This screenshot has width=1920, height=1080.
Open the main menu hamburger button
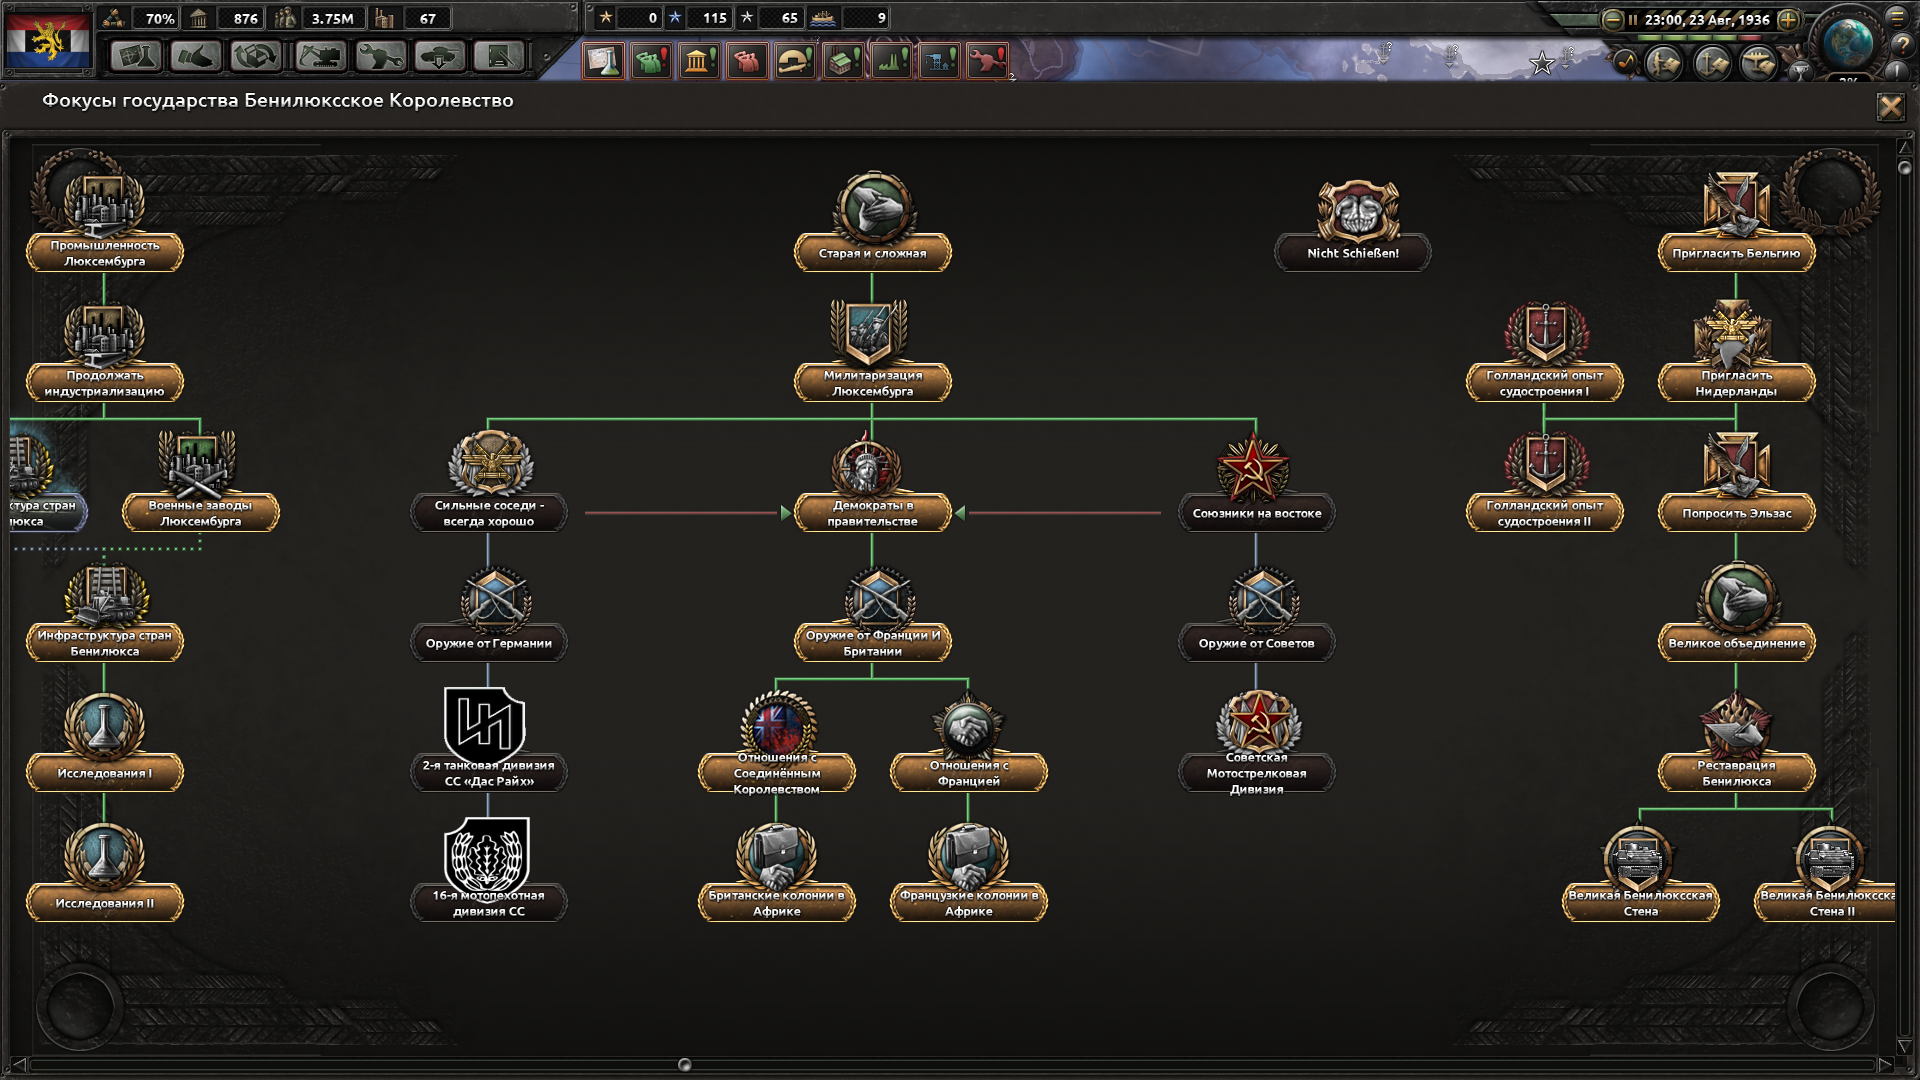coord(1896,19)
